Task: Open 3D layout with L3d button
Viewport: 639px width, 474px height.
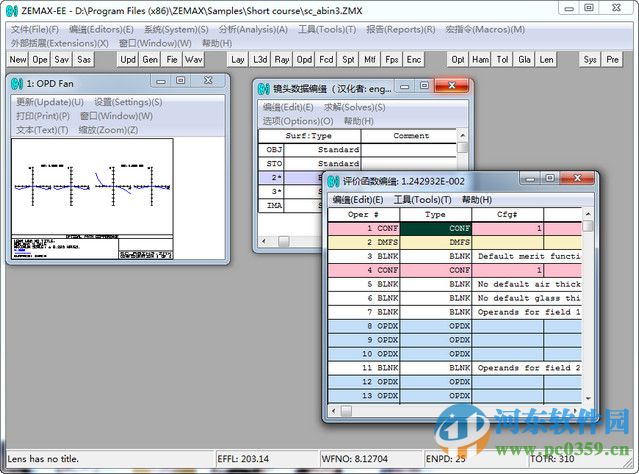Action: tap(260, 60)
